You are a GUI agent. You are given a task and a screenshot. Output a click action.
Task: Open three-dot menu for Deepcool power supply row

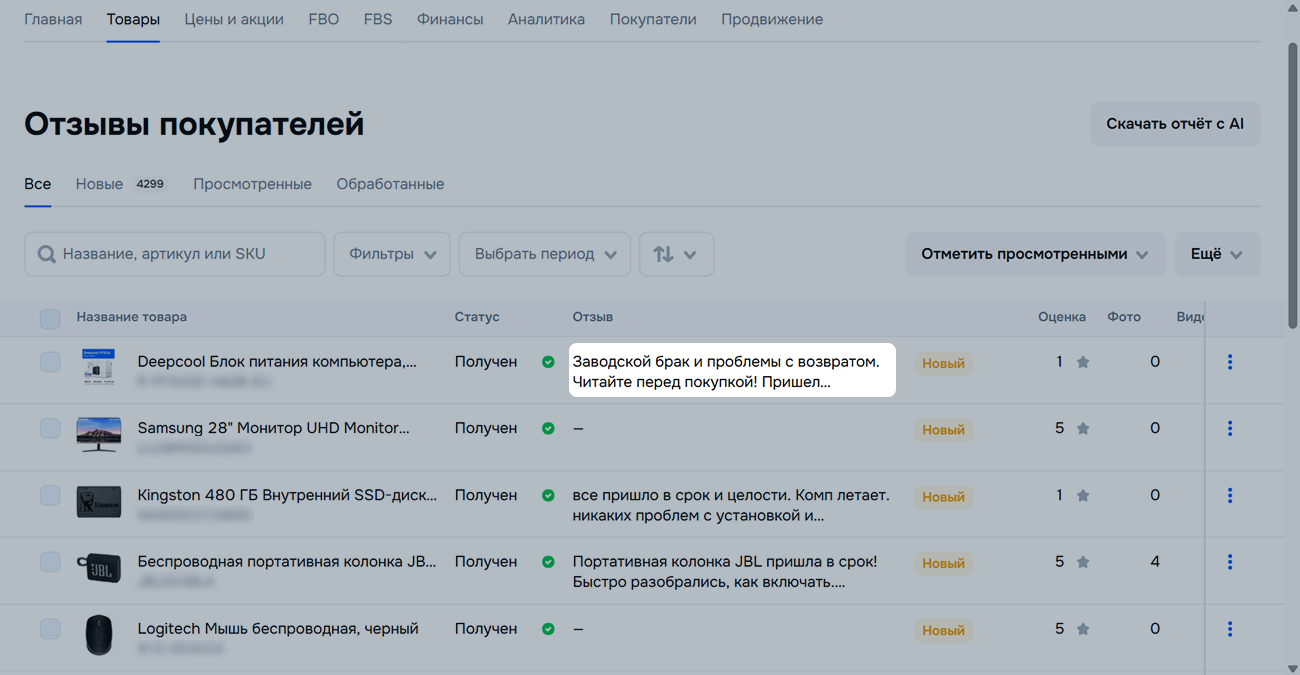click(x=1229, y=362)
